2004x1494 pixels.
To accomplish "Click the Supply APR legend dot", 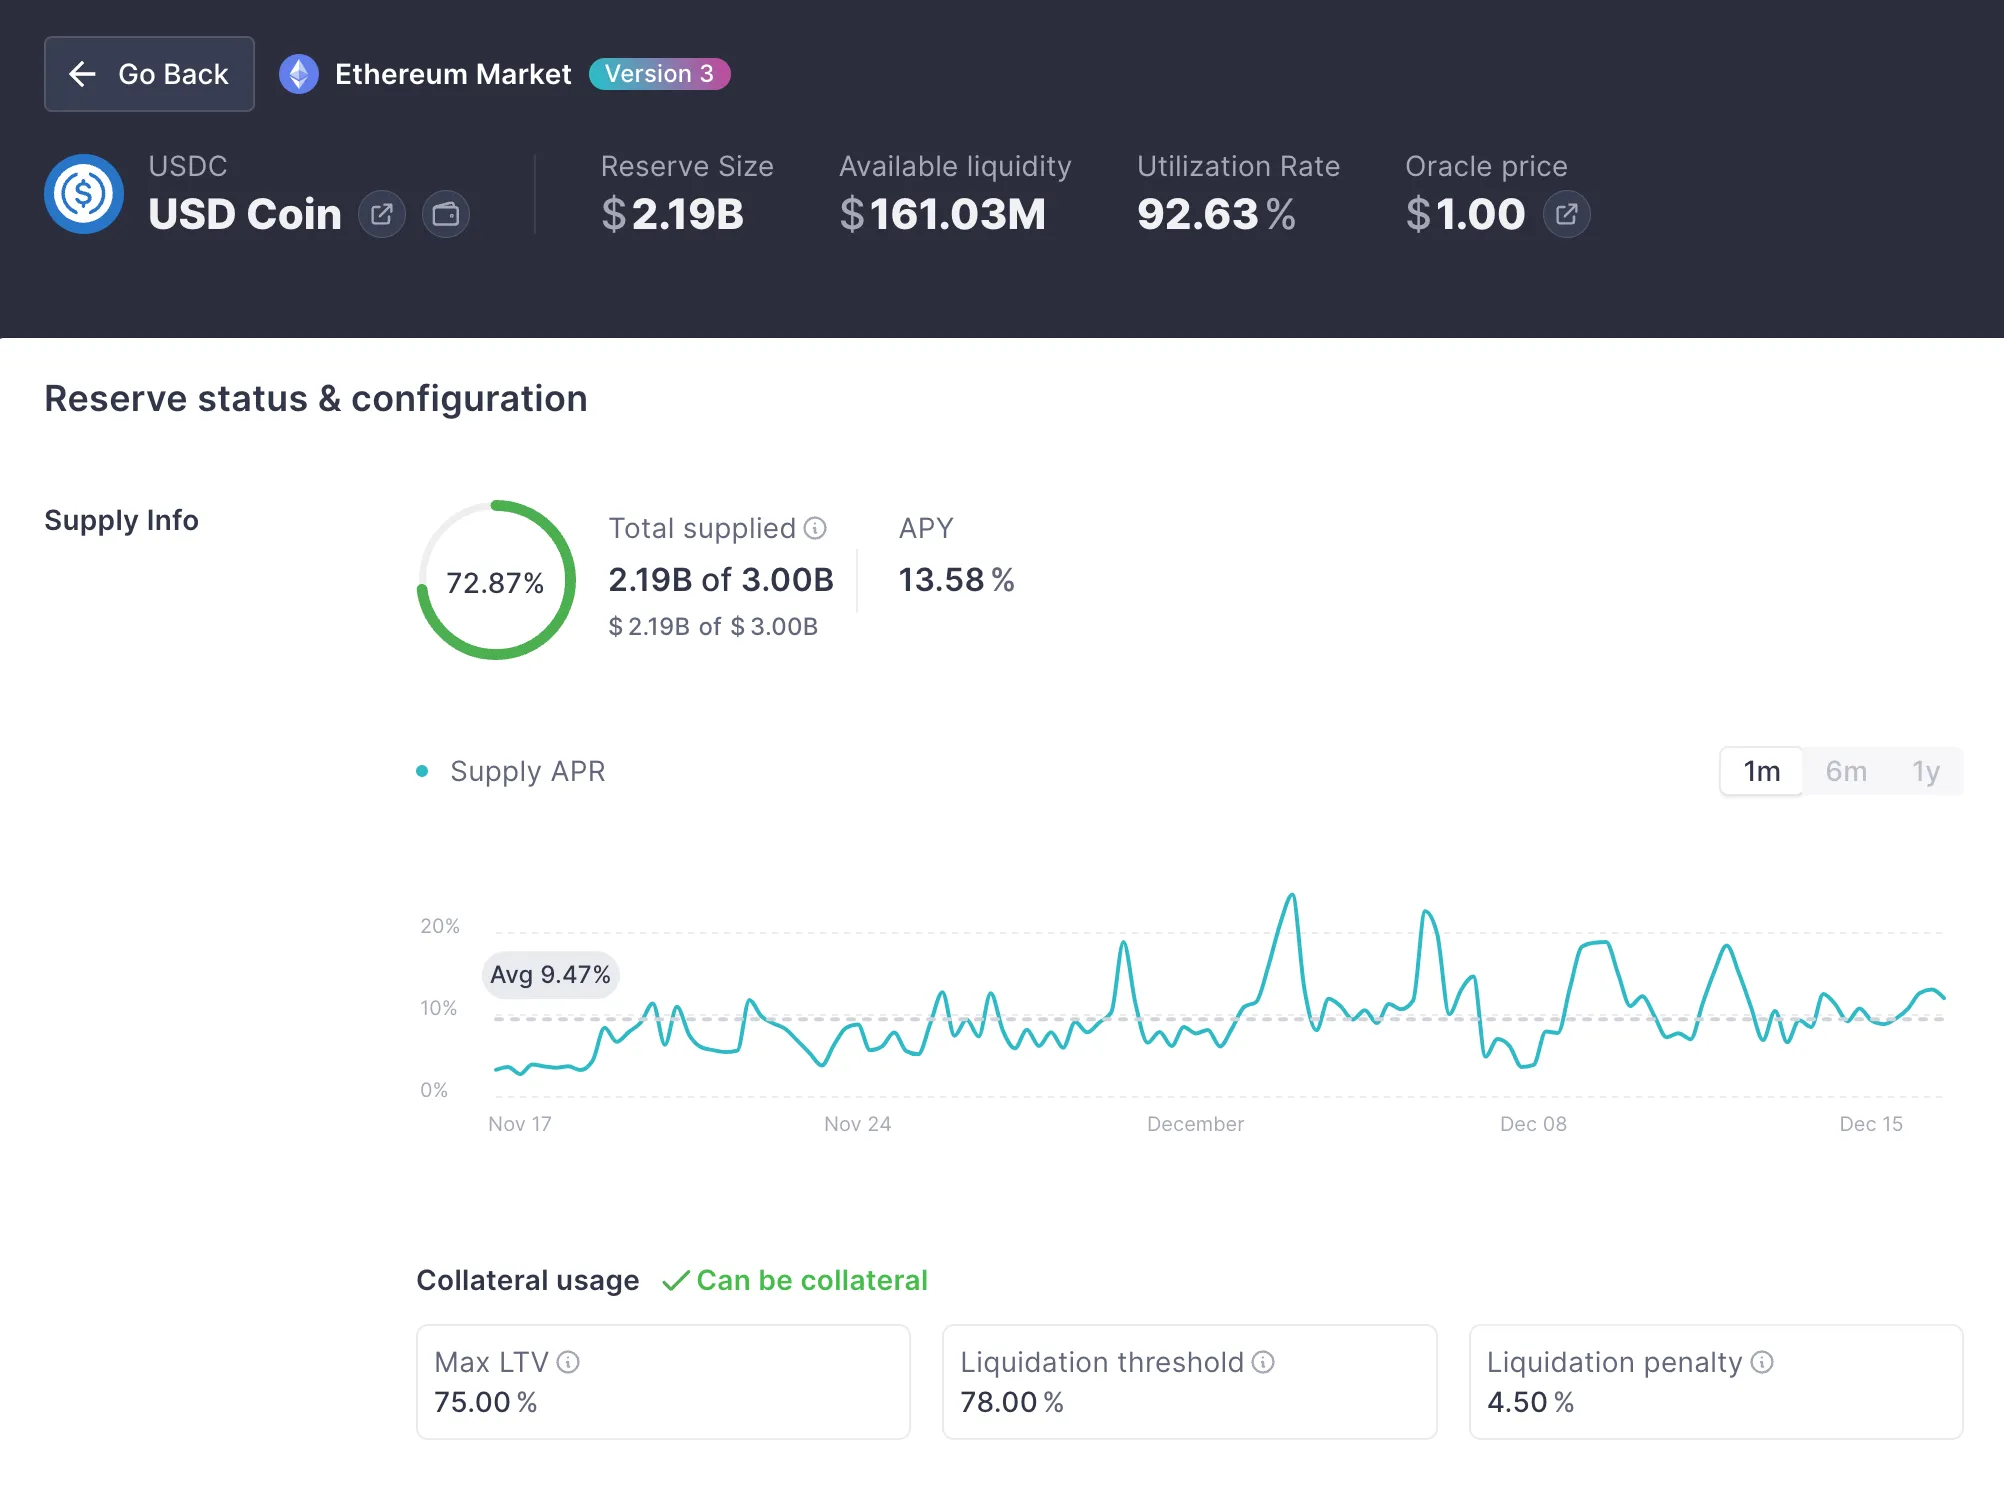I will coord(422,771).
